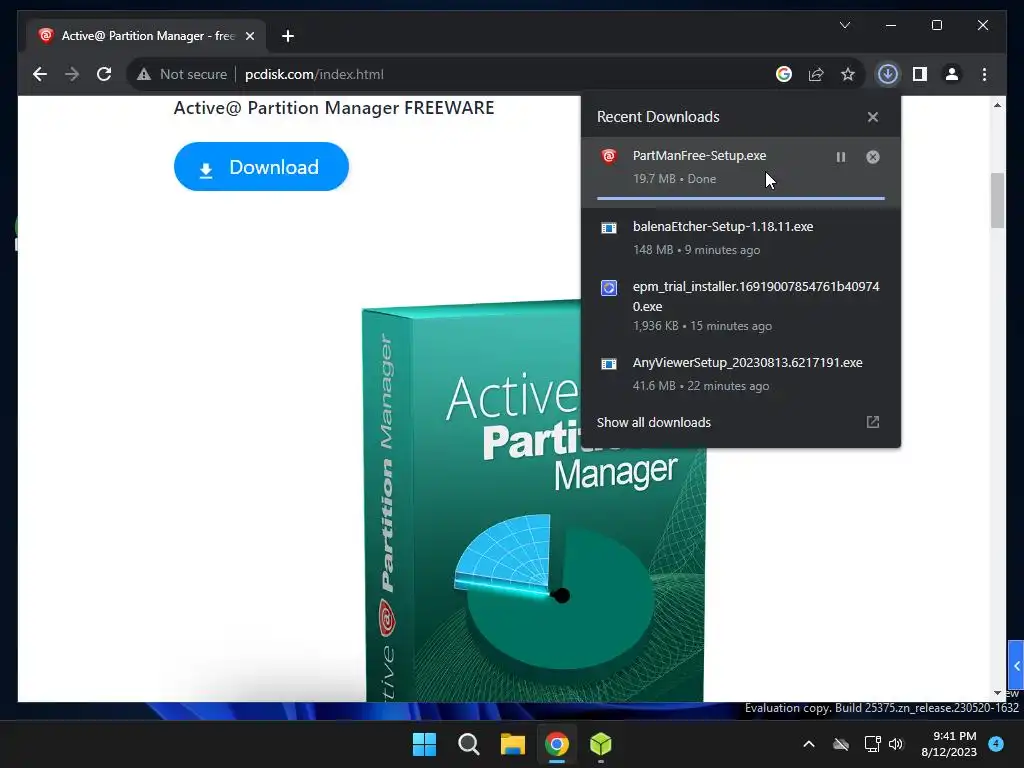The height and width of the screenshot is (768, 1024).
Task: Show all downloads
Action: pyautogui.click(x=654, y=423)
